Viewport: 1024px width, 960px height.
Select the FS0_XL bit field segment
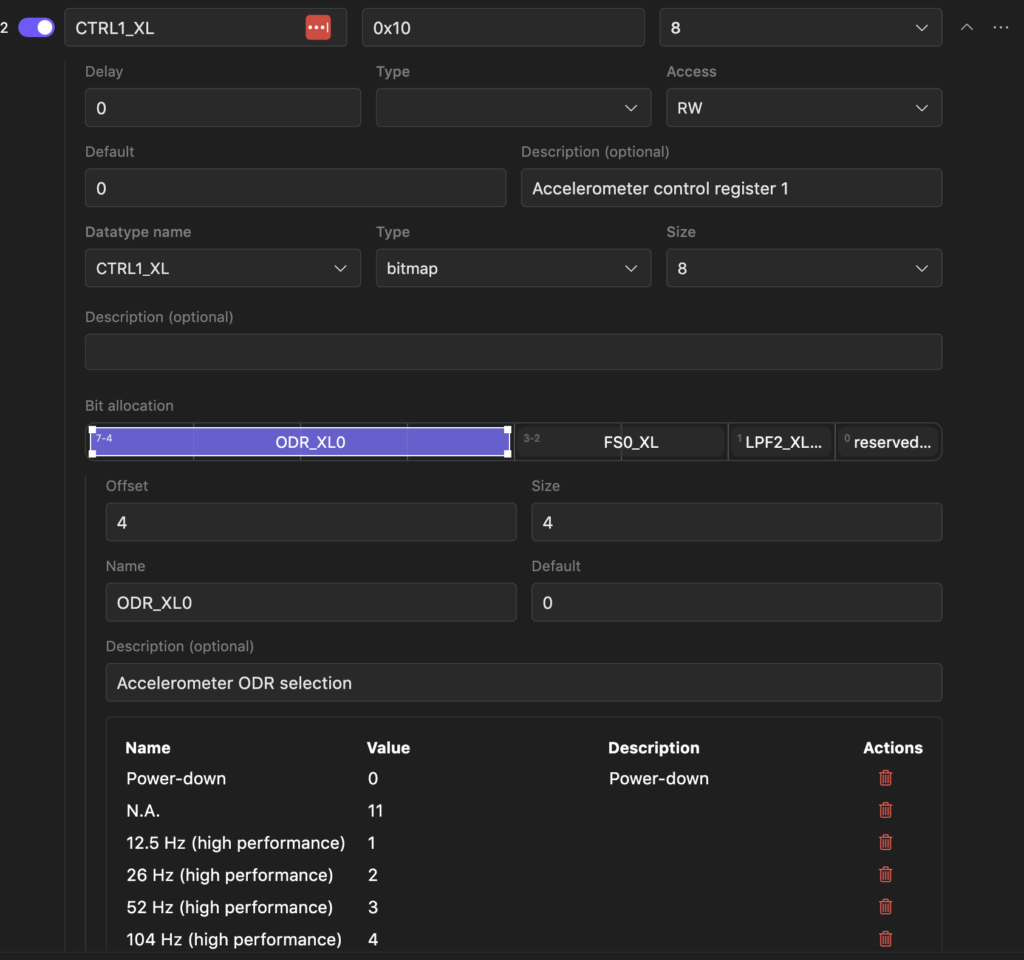(621, 442)
